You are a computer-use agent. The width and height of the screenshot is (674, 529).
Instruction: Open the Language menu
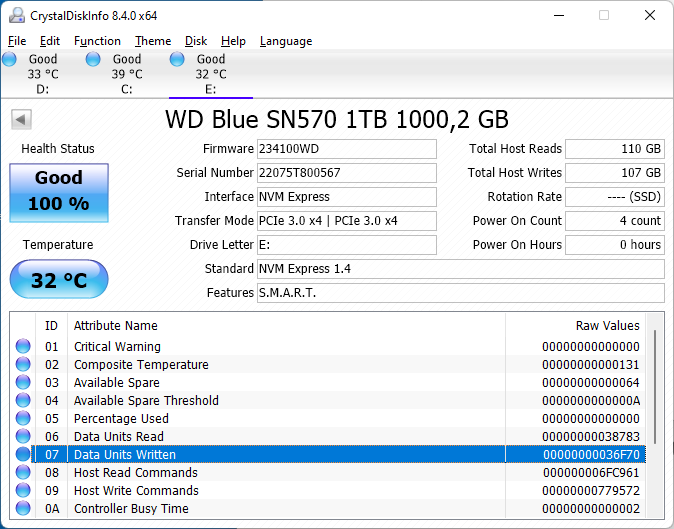(286, 41)
